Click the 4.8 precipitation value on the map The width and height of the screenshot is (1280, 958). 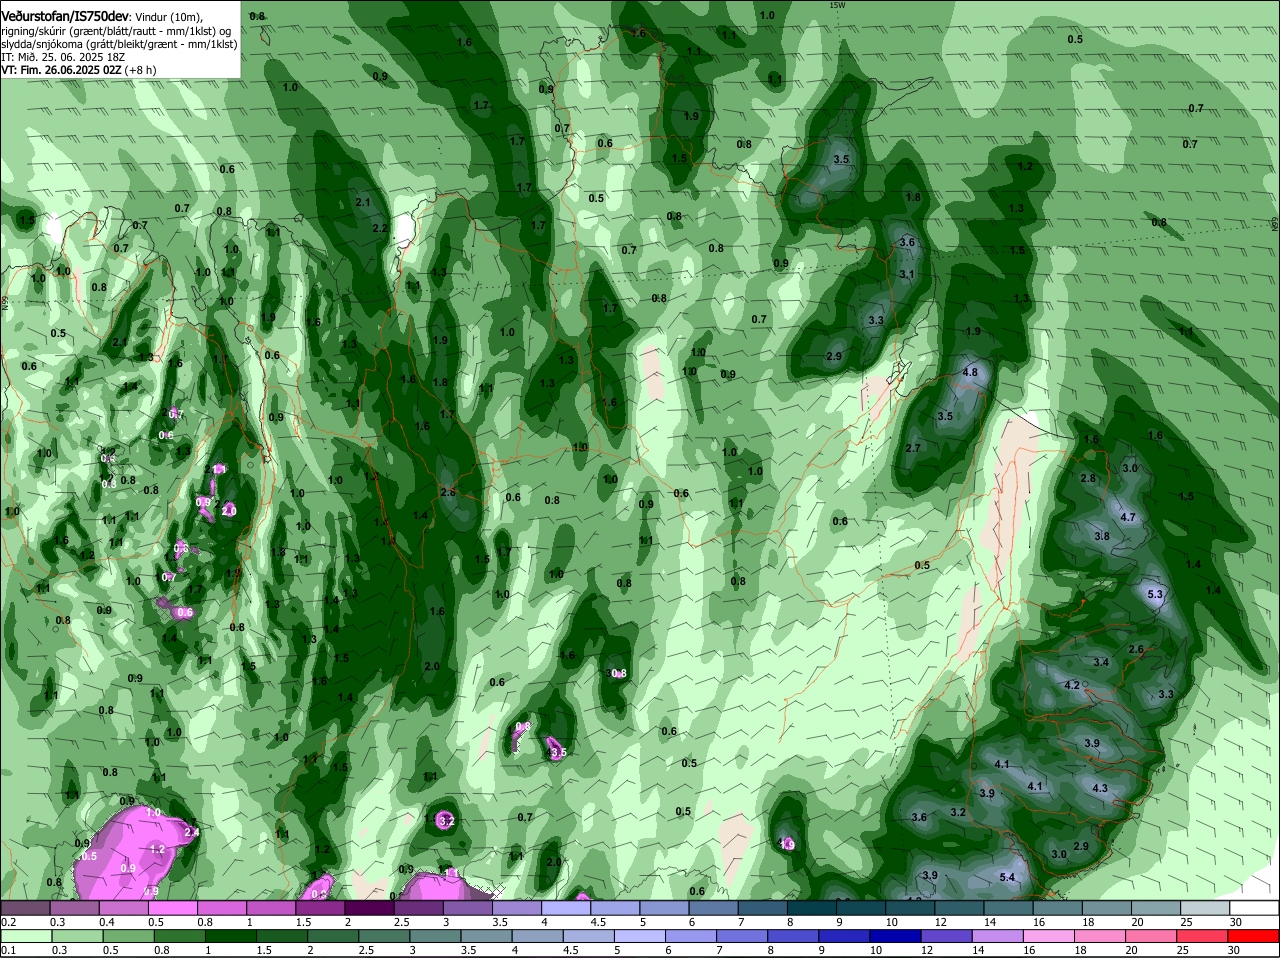coord(969,372)
